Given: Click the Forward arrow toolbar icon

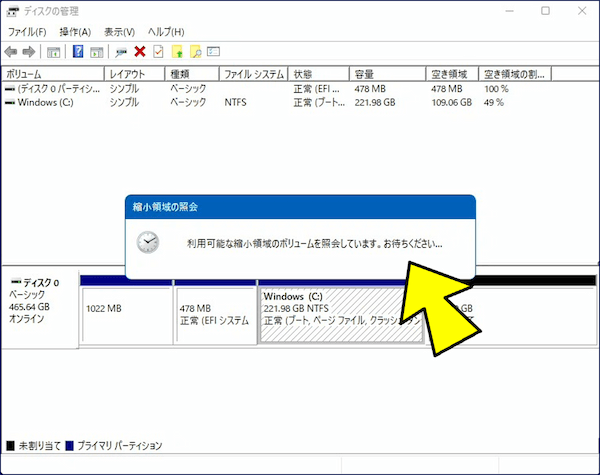Looking at the screenshot, I should click(x=29, y=52).
